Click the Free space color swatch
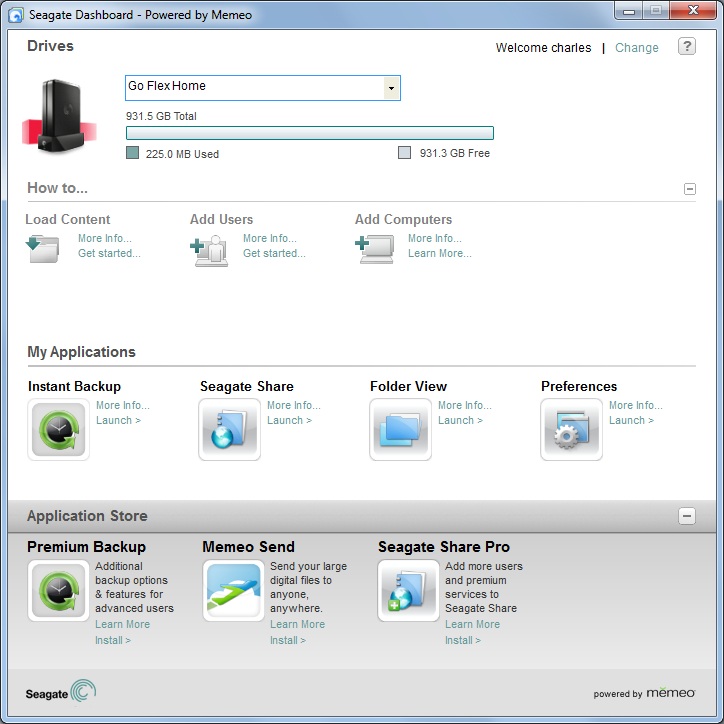724x724 pixels. click(x=404, y=153)
